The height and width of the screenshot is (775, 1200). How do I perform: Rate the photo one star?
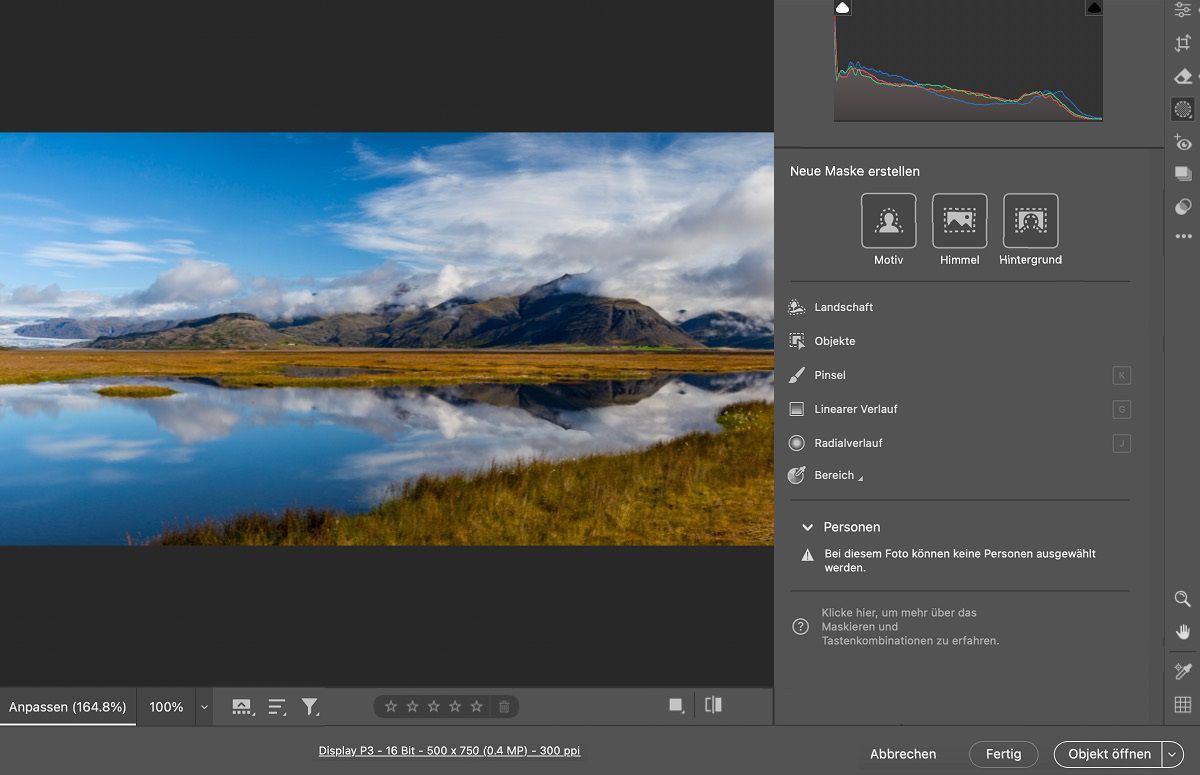(x=391, y=707)
